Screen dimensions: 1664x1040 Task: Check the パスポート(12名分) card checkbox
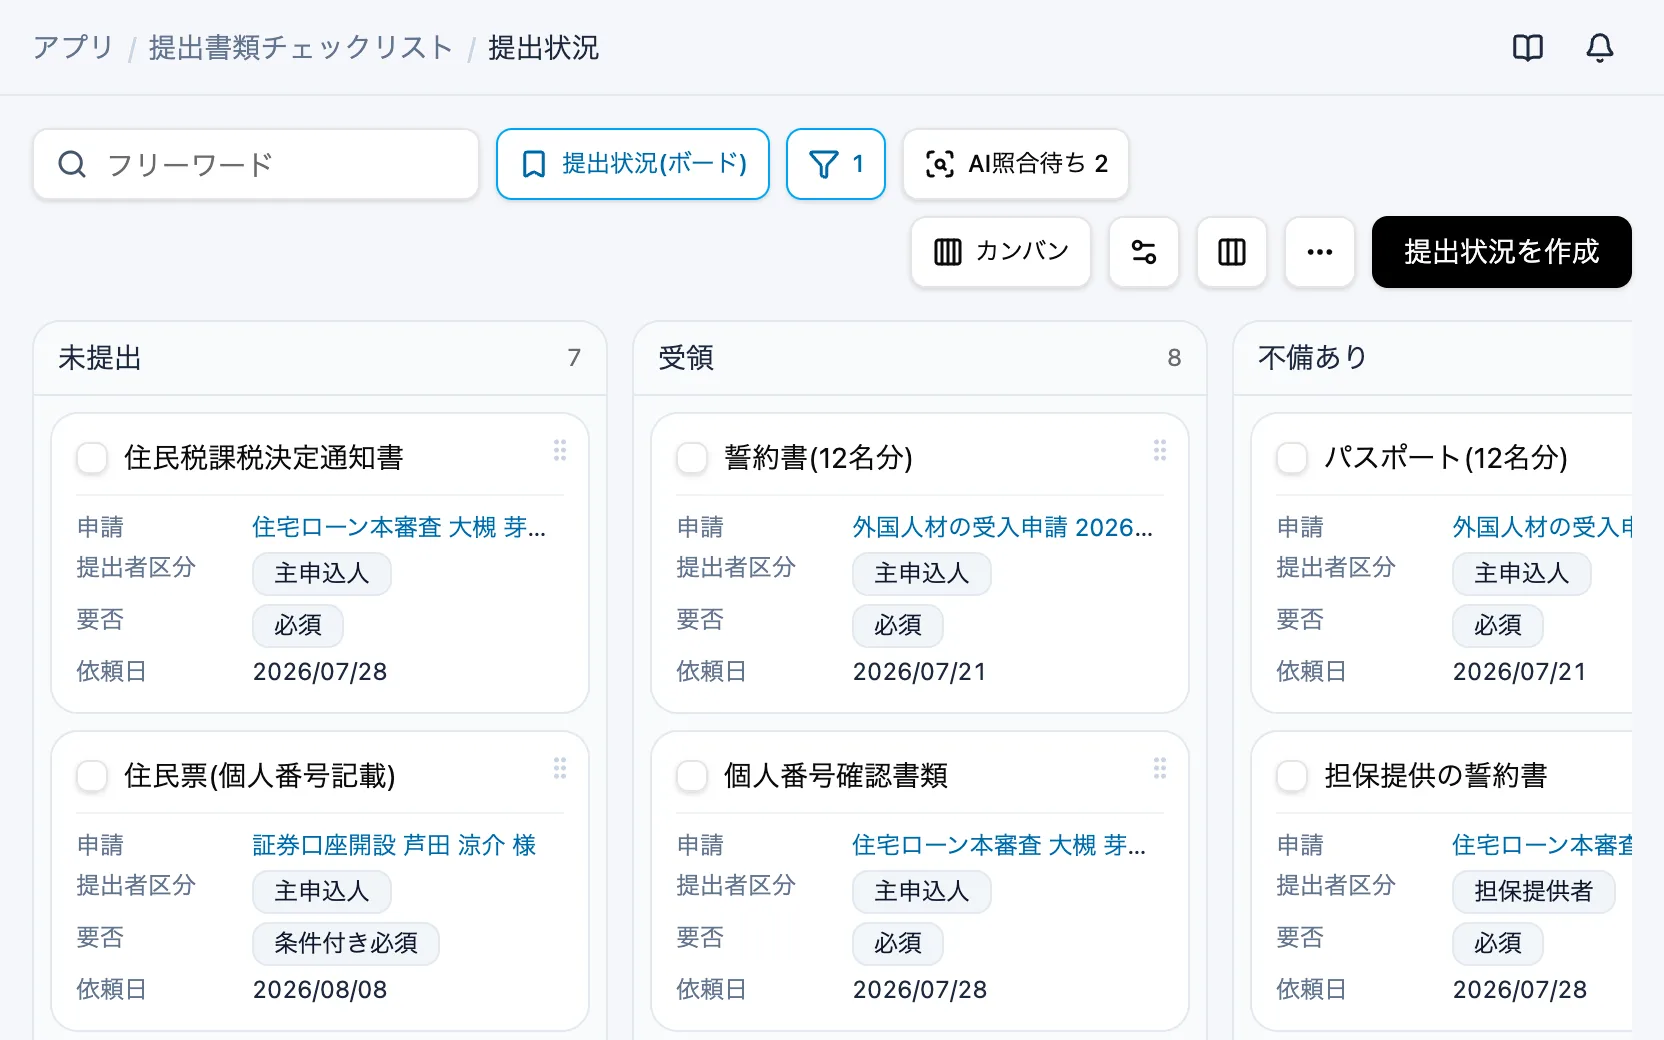pyautogui.click(x=1292, y=458)
